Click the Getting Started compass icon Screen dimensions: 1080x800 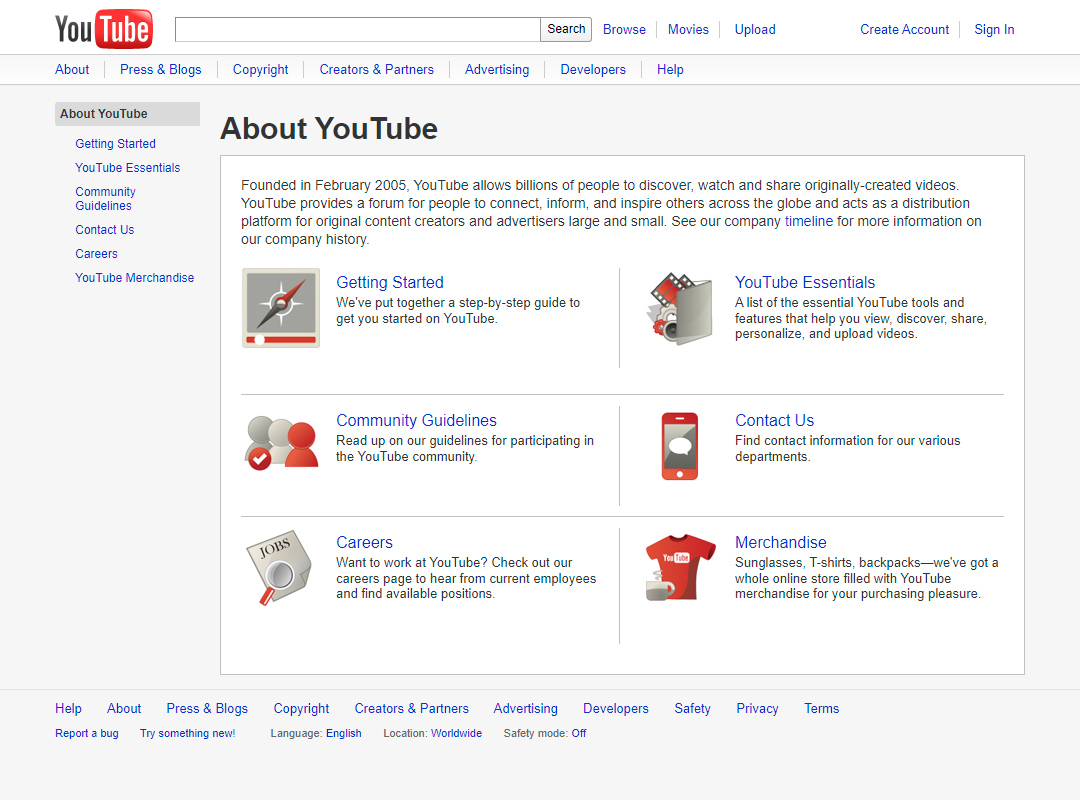click(281, 308)
